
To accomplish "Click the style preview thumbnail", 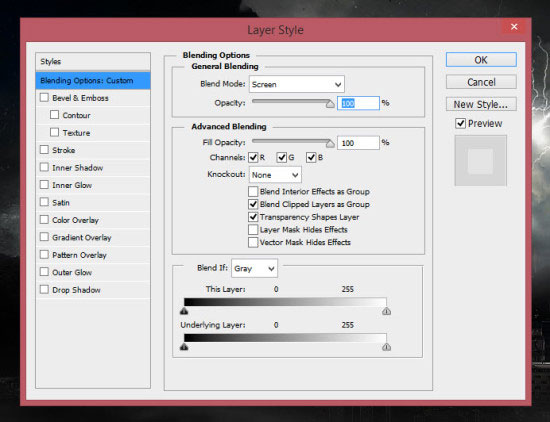I will [x=481, y=161].
